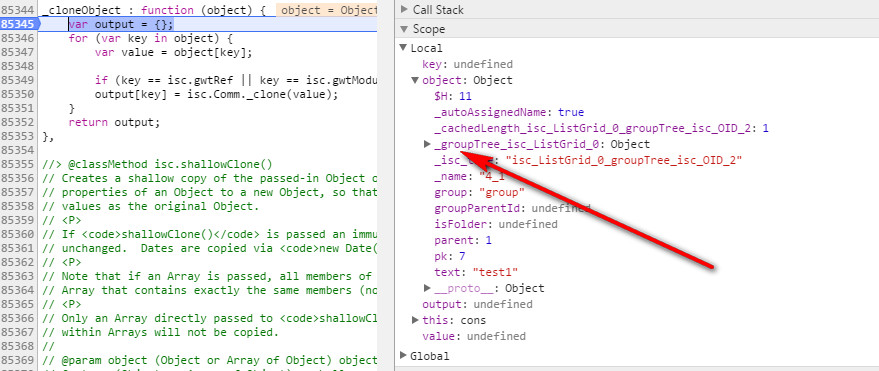Select the text: "test1" property
879x371 pixels.
coord(476,272)
